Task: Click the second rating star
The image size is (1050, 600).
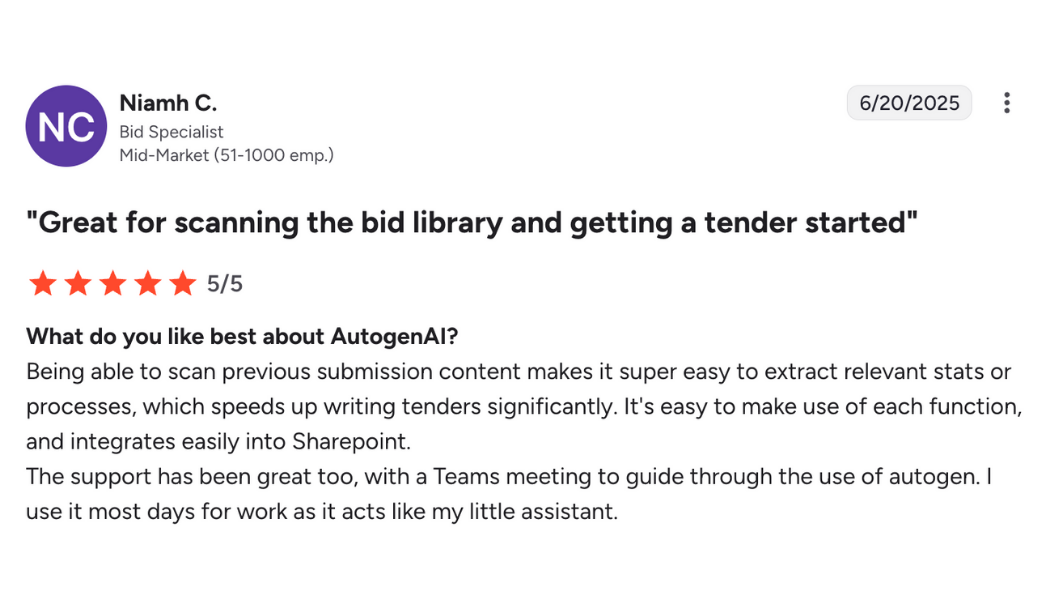Action: pyautogui.click(x=78, y=284)
